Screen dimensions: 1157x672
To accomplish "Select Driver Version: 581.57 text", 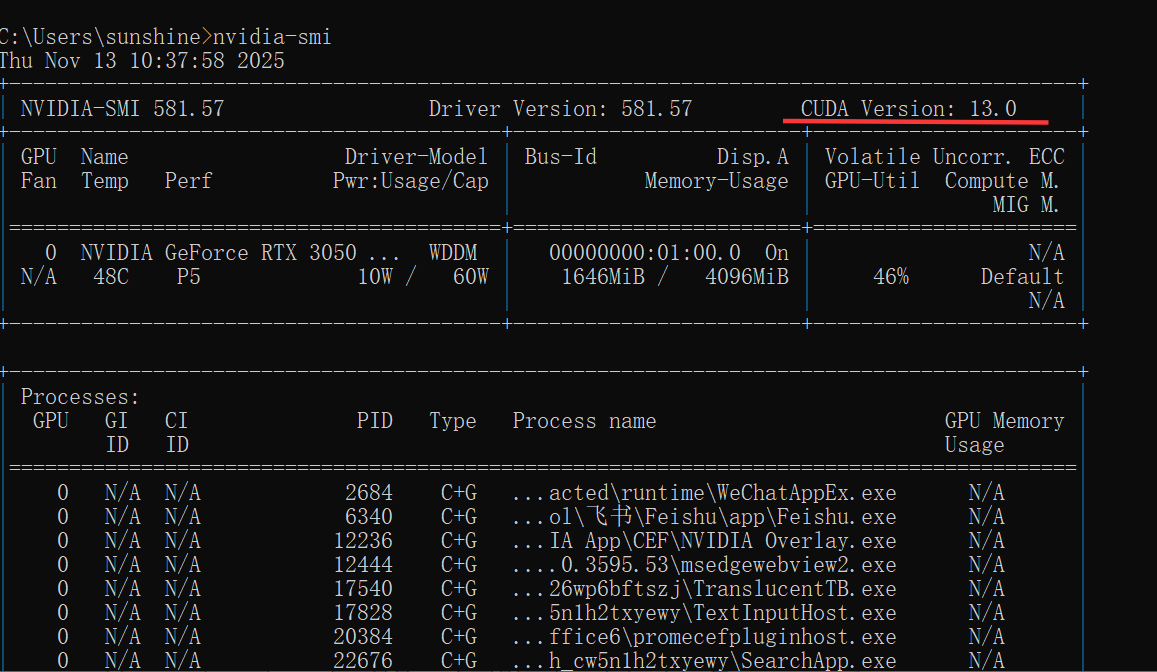I will 560,109.
